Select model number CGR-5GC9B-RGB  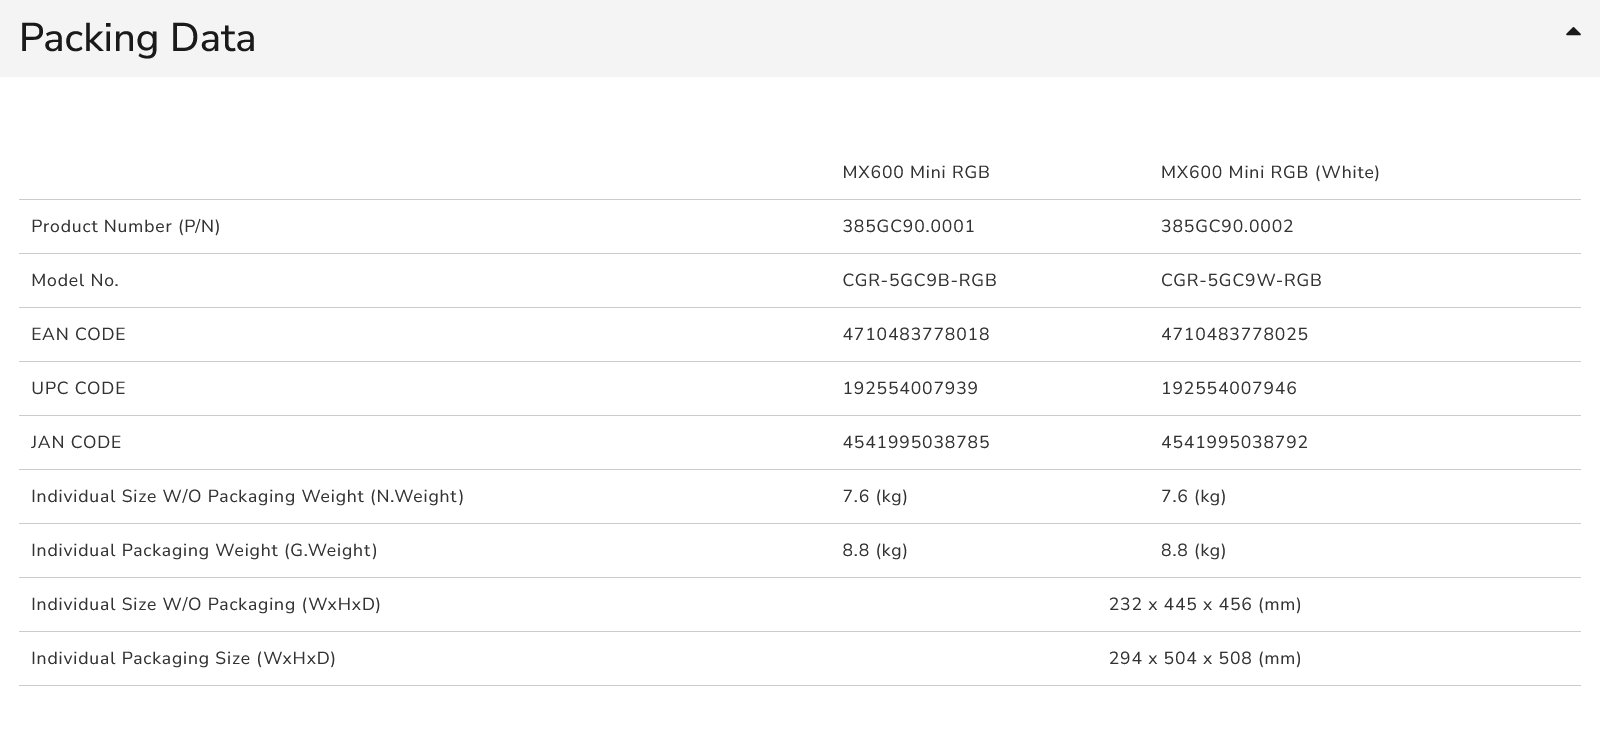click(919, 280)
